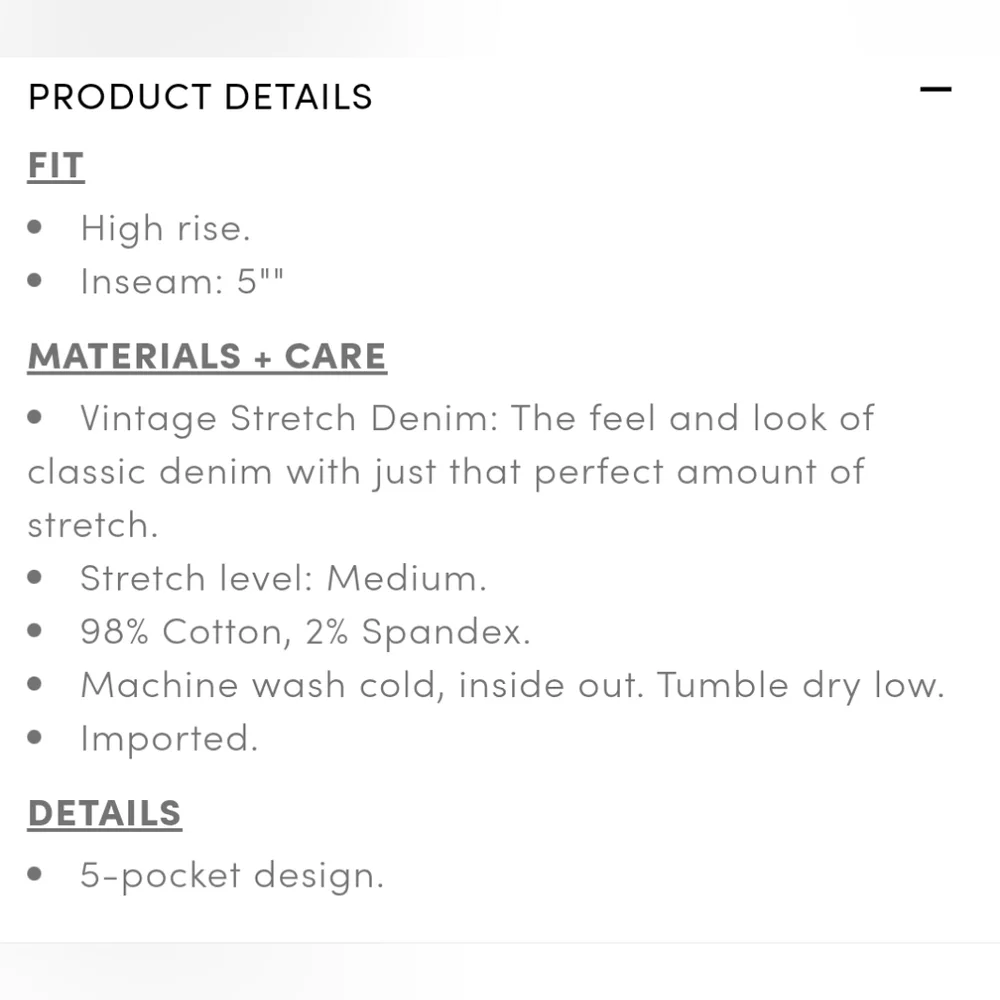1000x1000 pixels.
Task: Click the bullet beside 'Stretch level: Medium.'
Action: (x=36, y=577)
